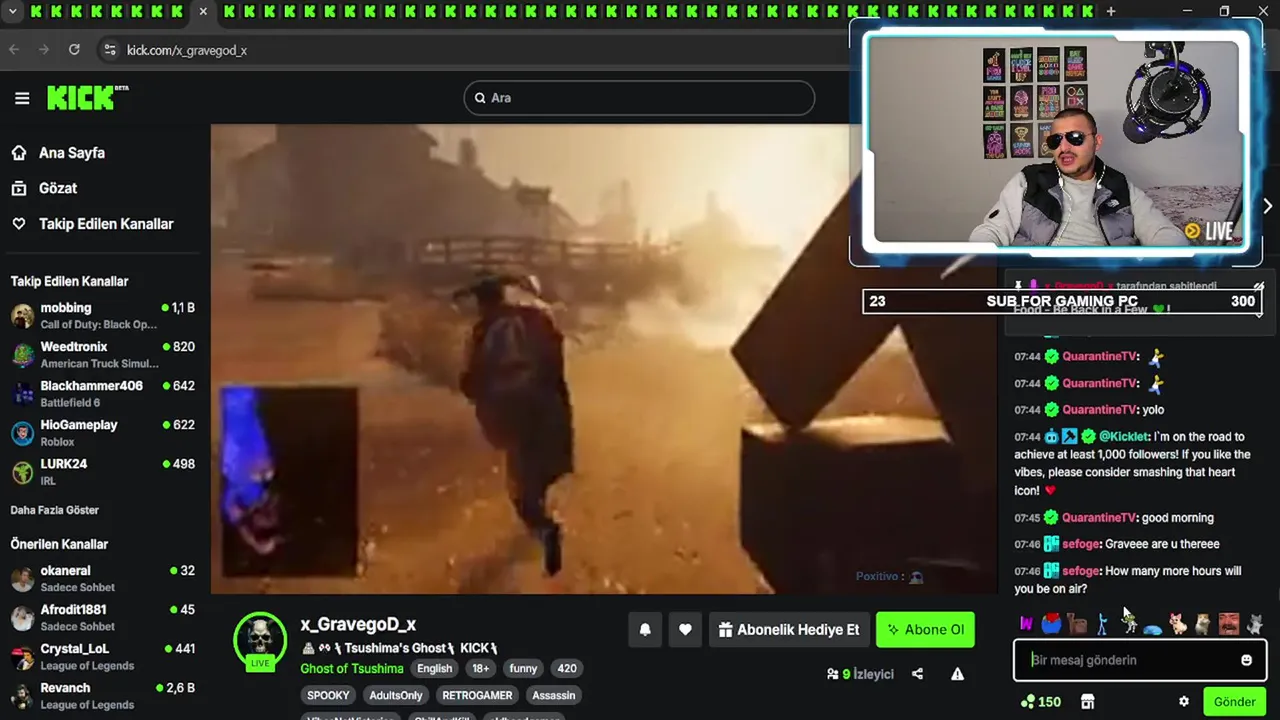The image size is (1280, 720).
Task: Open chat settings gear
Action: click(1184, 702)
